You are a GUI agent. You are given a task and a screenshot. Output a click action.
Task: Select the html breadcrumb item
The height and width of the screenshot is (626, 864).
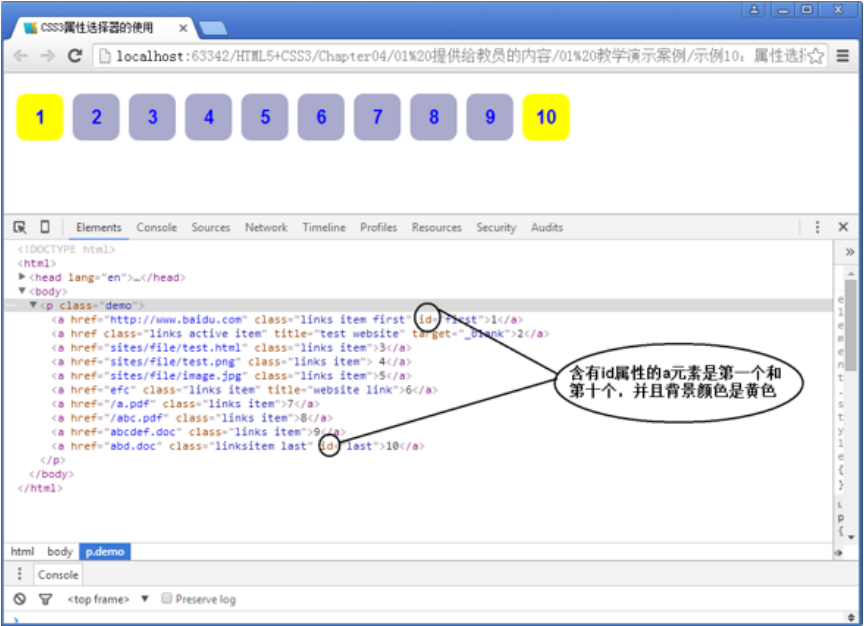pyautogui.click(x=22, y=552)
